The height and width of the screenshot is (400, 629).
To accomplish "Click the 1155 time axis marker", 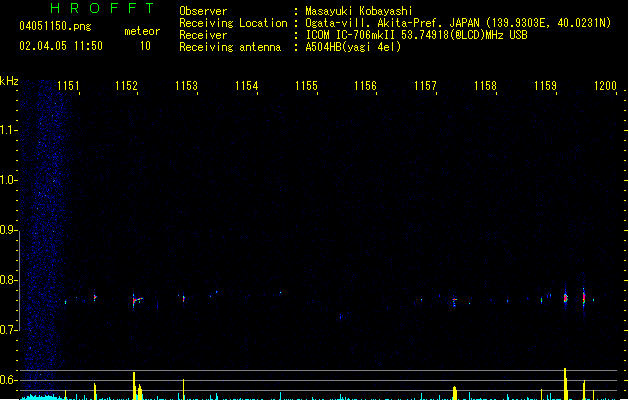I will point(306,86).
